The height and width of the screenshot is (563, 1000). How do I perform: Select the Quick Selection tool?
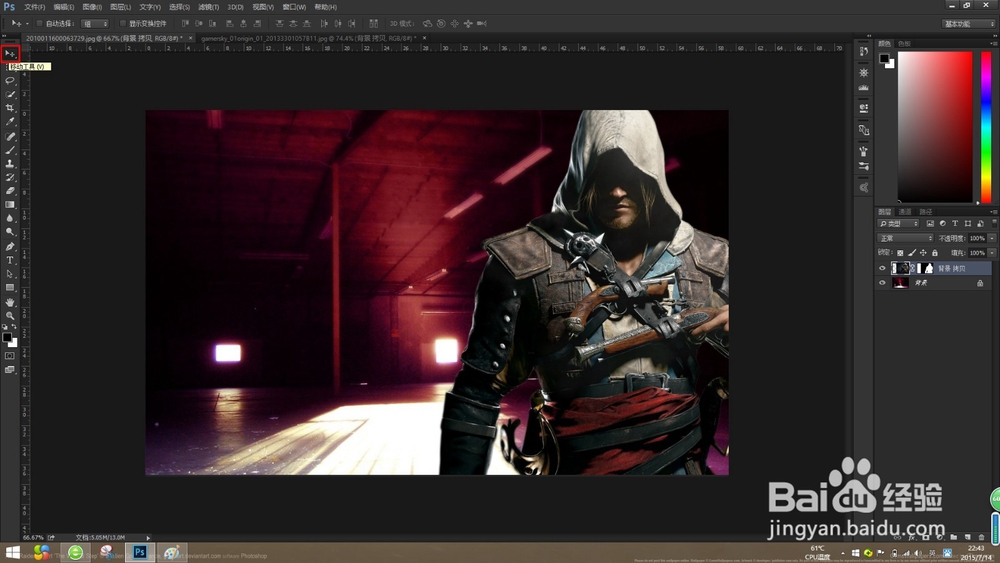pos(10,94)
